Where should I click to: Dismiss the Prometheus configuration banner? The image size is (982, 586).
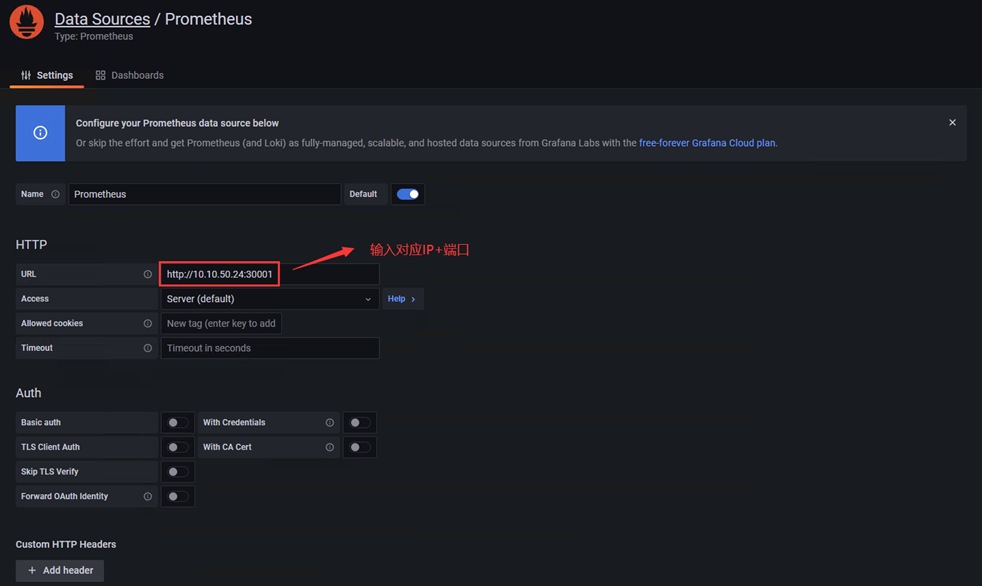click(952, 123)
